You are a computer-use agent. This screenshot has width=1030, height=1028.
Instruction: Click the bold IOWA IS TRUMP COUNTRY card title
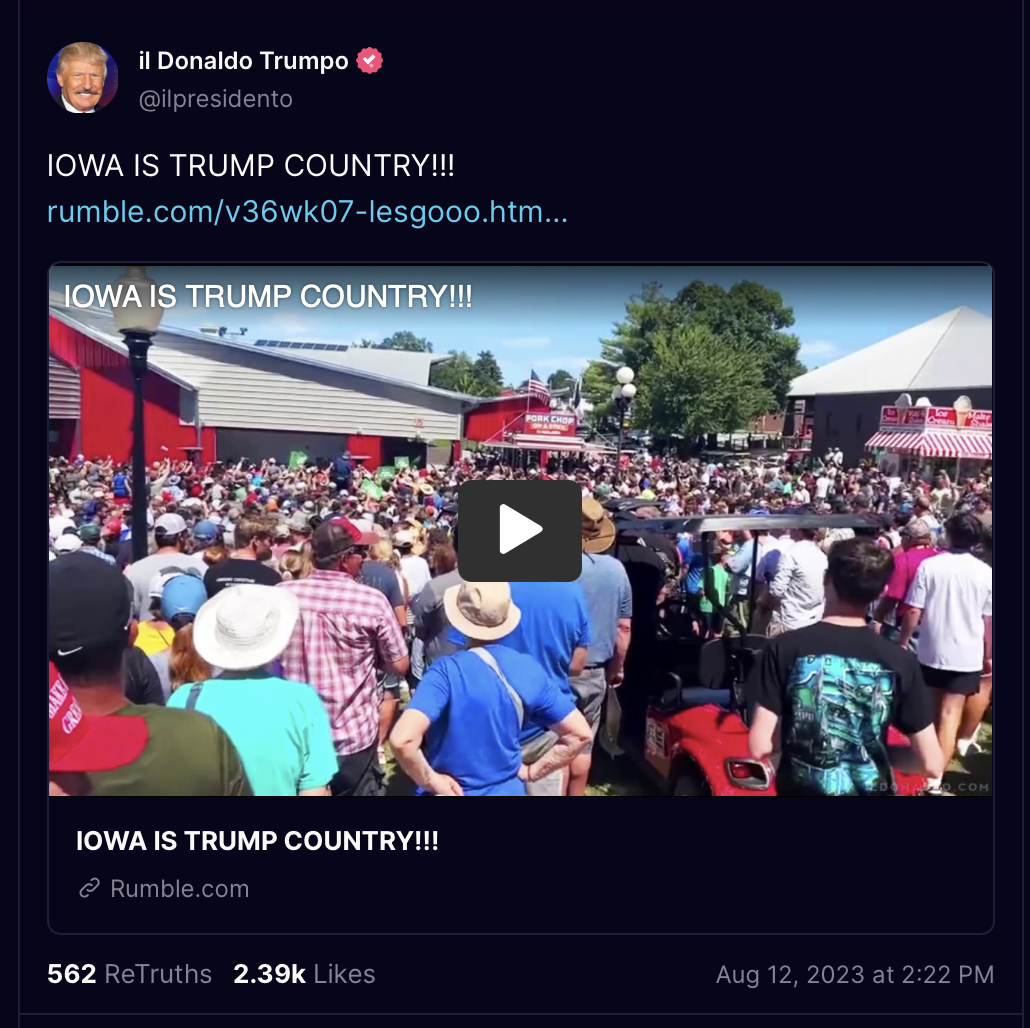[x=257, y=841]
